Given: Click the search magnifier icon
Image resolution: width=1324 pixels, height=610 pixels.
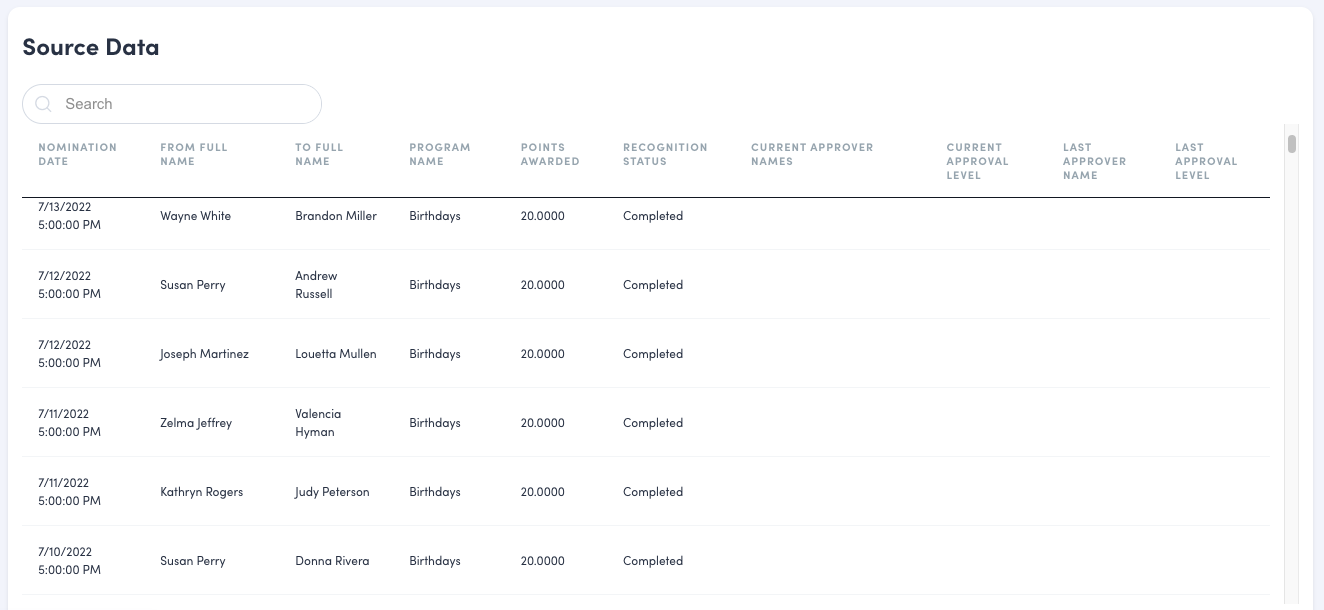Looking at the screenshot, I should point(43,104).
